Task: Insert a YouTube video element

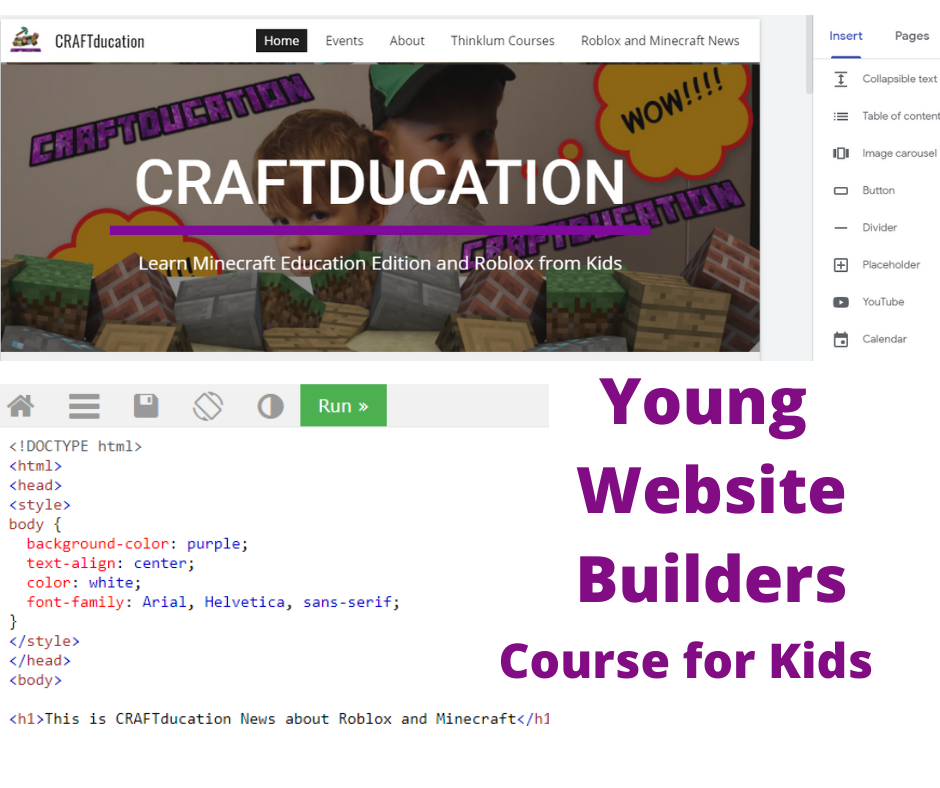Action: [x=888, y=301]
